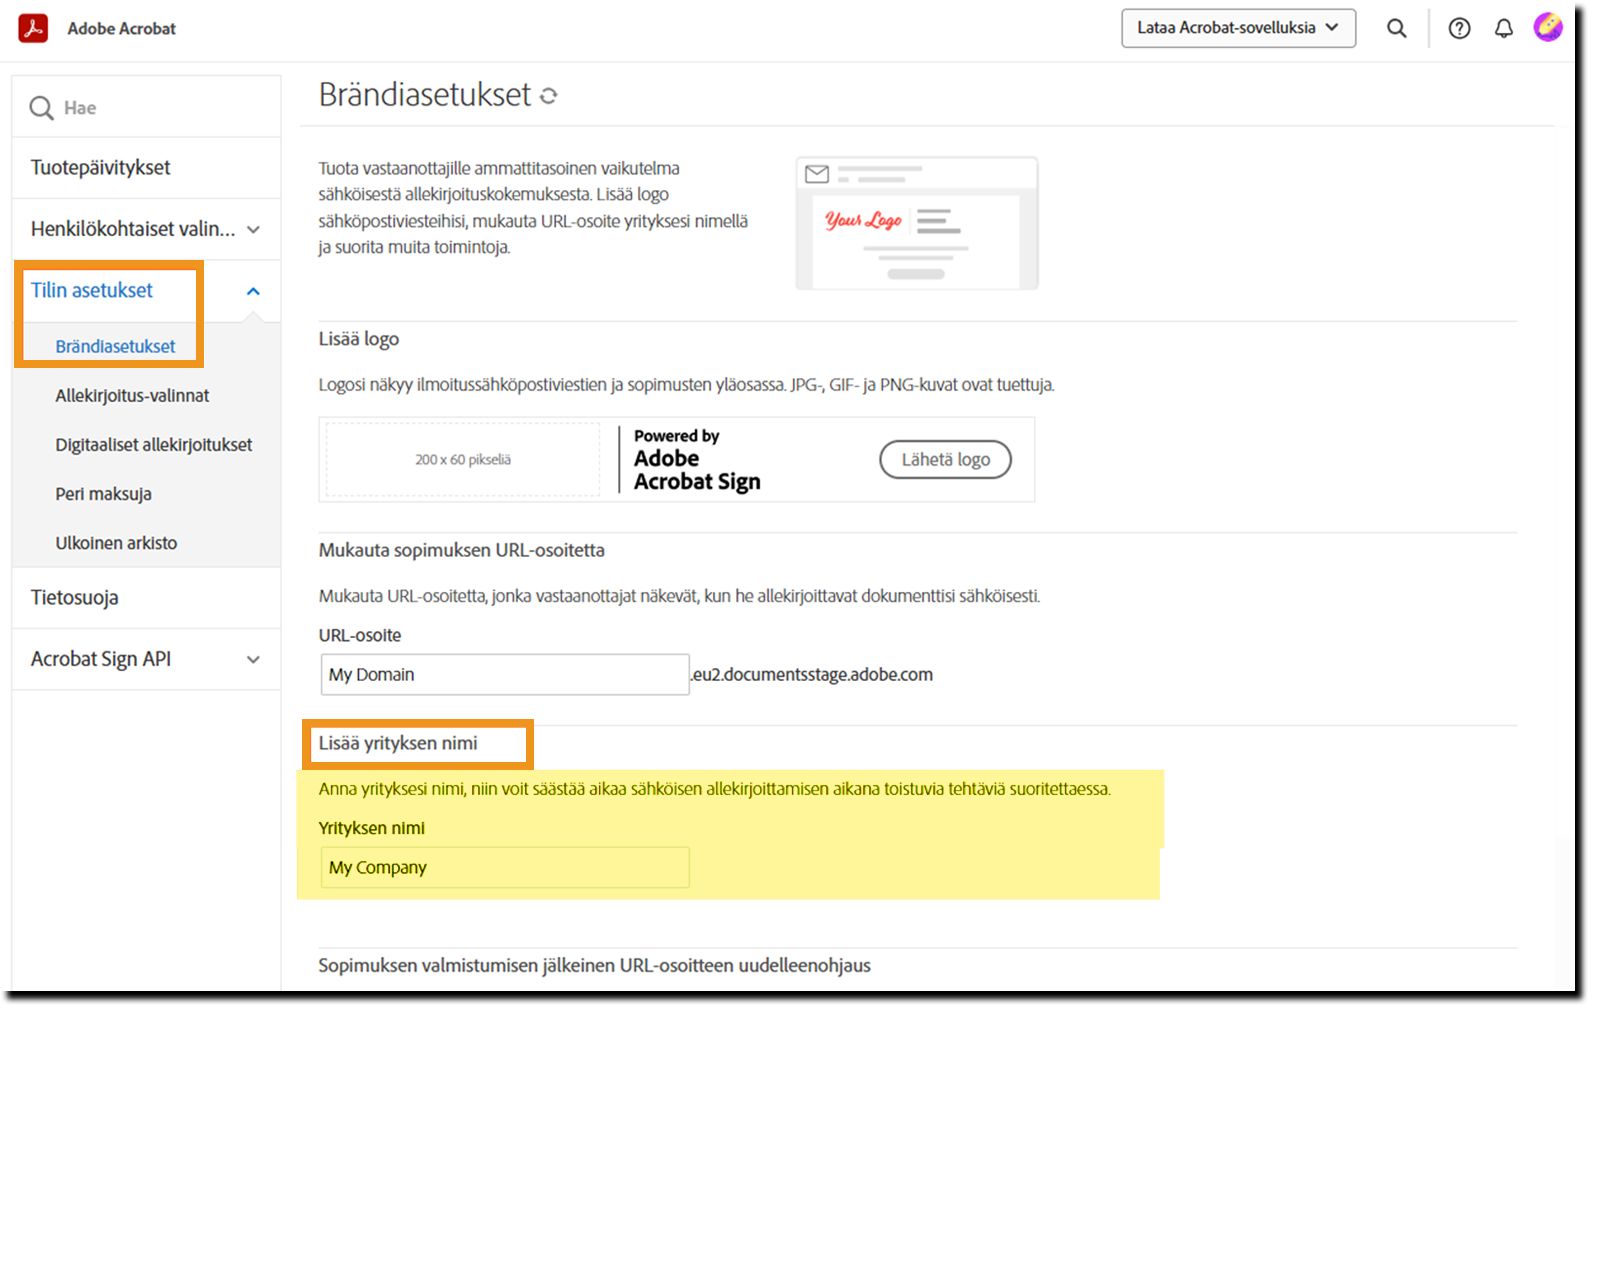The height and width of the screenshot is (1265, 1615).
Task: Open Allekirjoitus-valinnat settings
Action: (x=132, y=395)
